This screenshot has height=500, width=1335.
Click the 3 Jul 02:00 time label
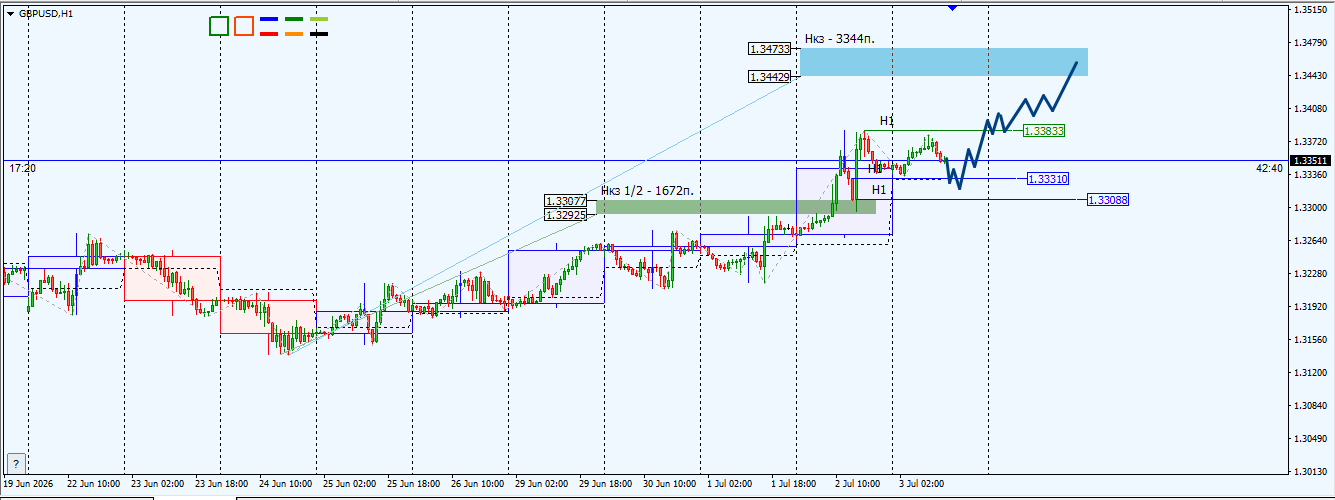click(922, 483)
